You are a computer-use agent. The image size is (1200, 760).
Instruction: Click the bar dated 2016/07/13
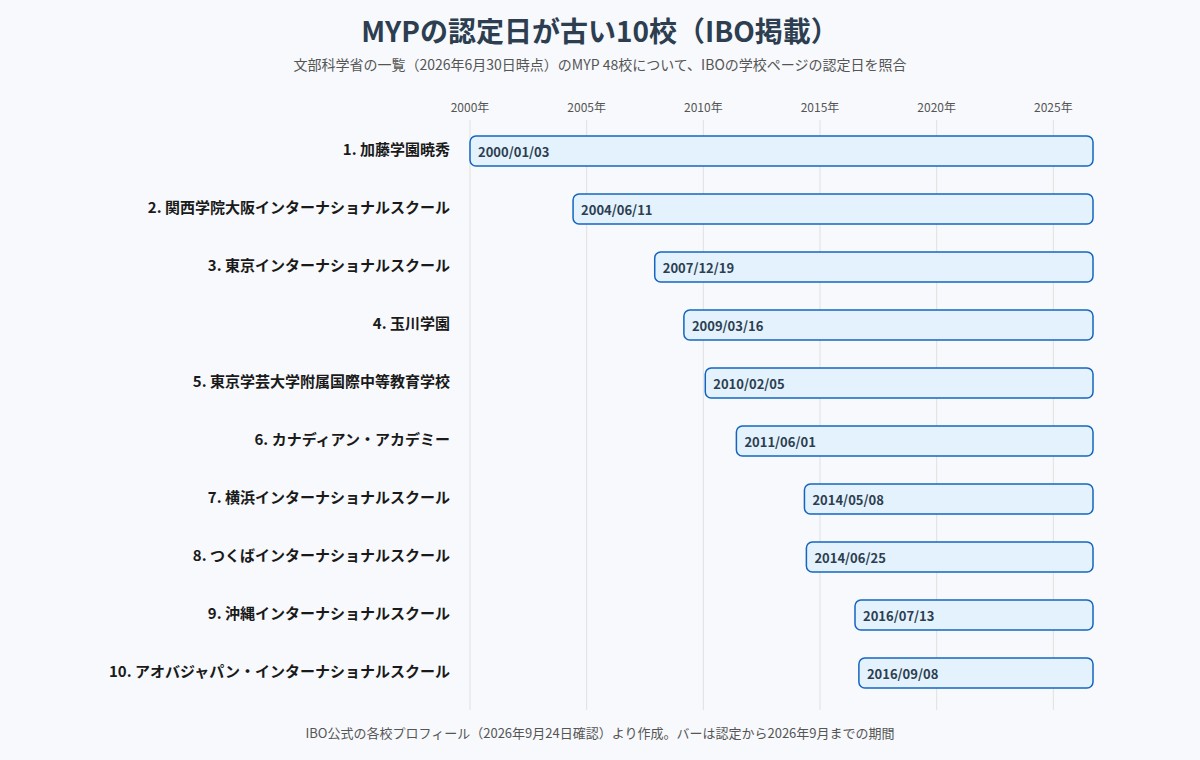[x=974, y=615]
